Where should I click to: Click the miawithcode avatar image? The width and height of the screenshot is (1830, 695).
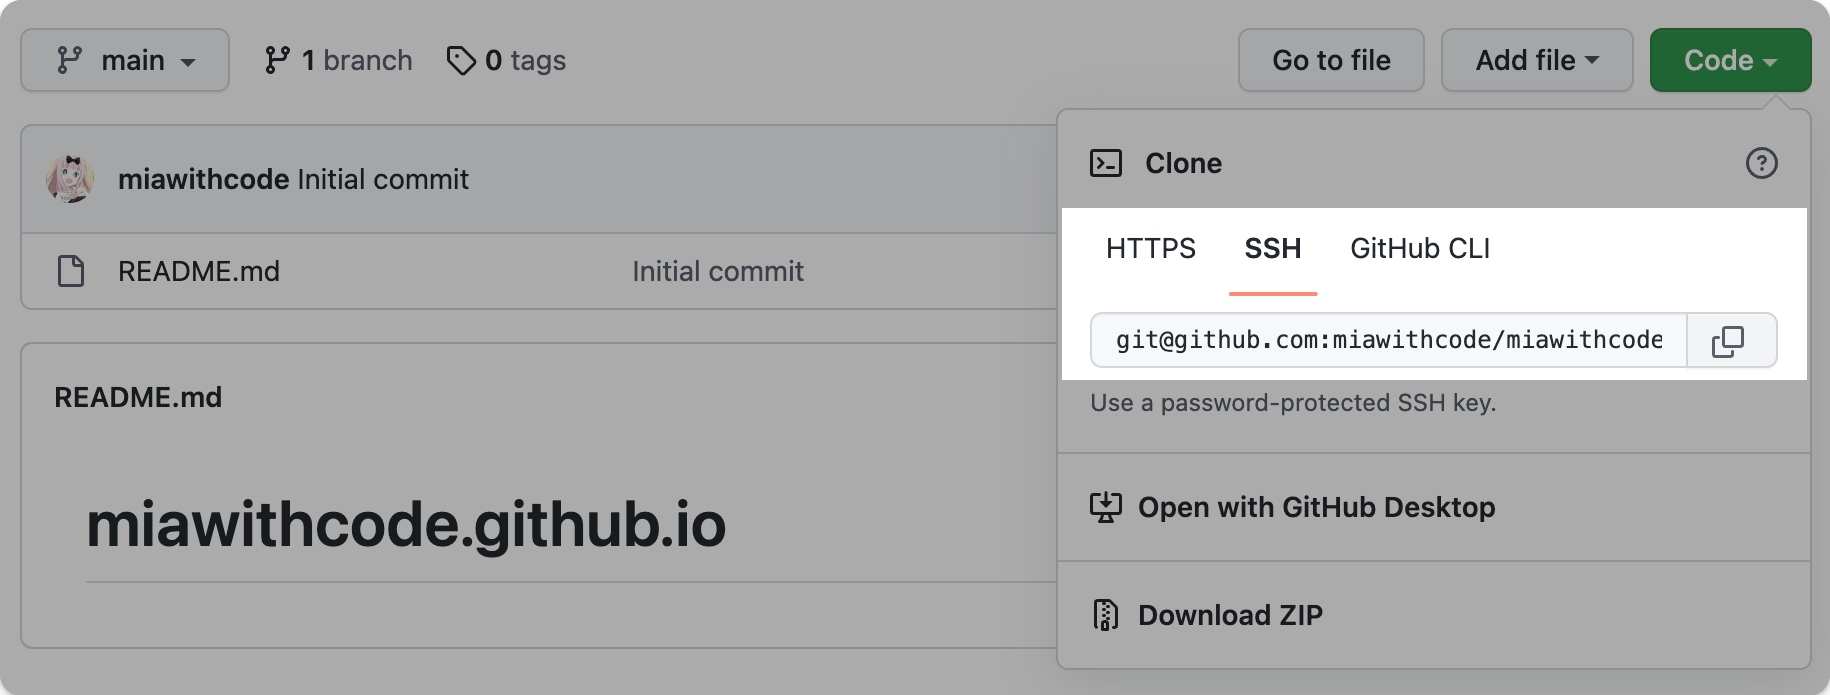tap(71, 180)
